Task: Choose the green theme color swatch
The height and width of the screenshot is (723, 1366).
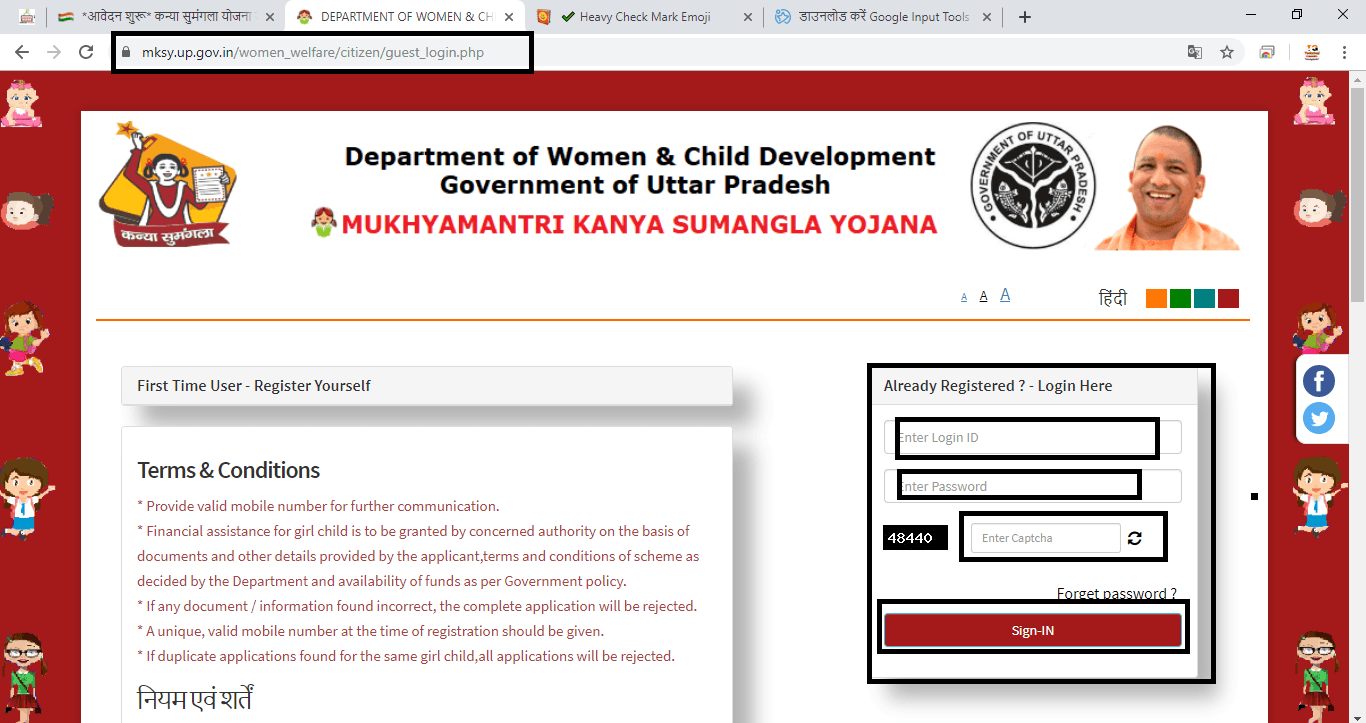Action: coord(1180,298)
